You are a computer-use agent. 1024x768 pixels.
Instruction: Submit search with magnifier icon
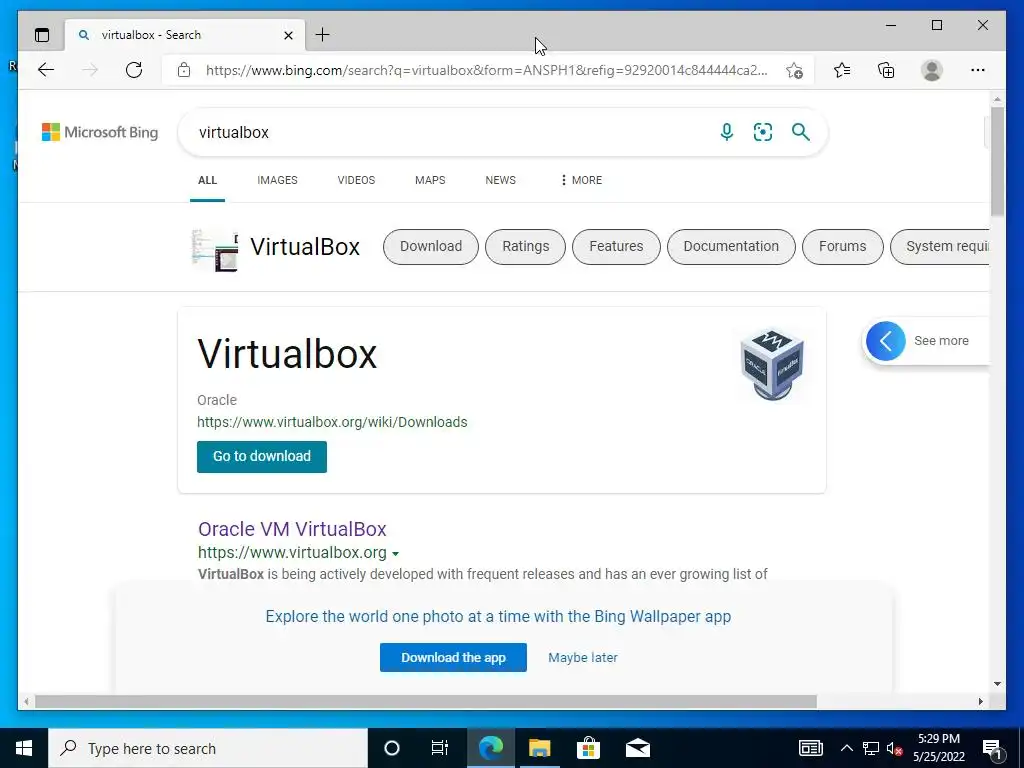[801, 132]
